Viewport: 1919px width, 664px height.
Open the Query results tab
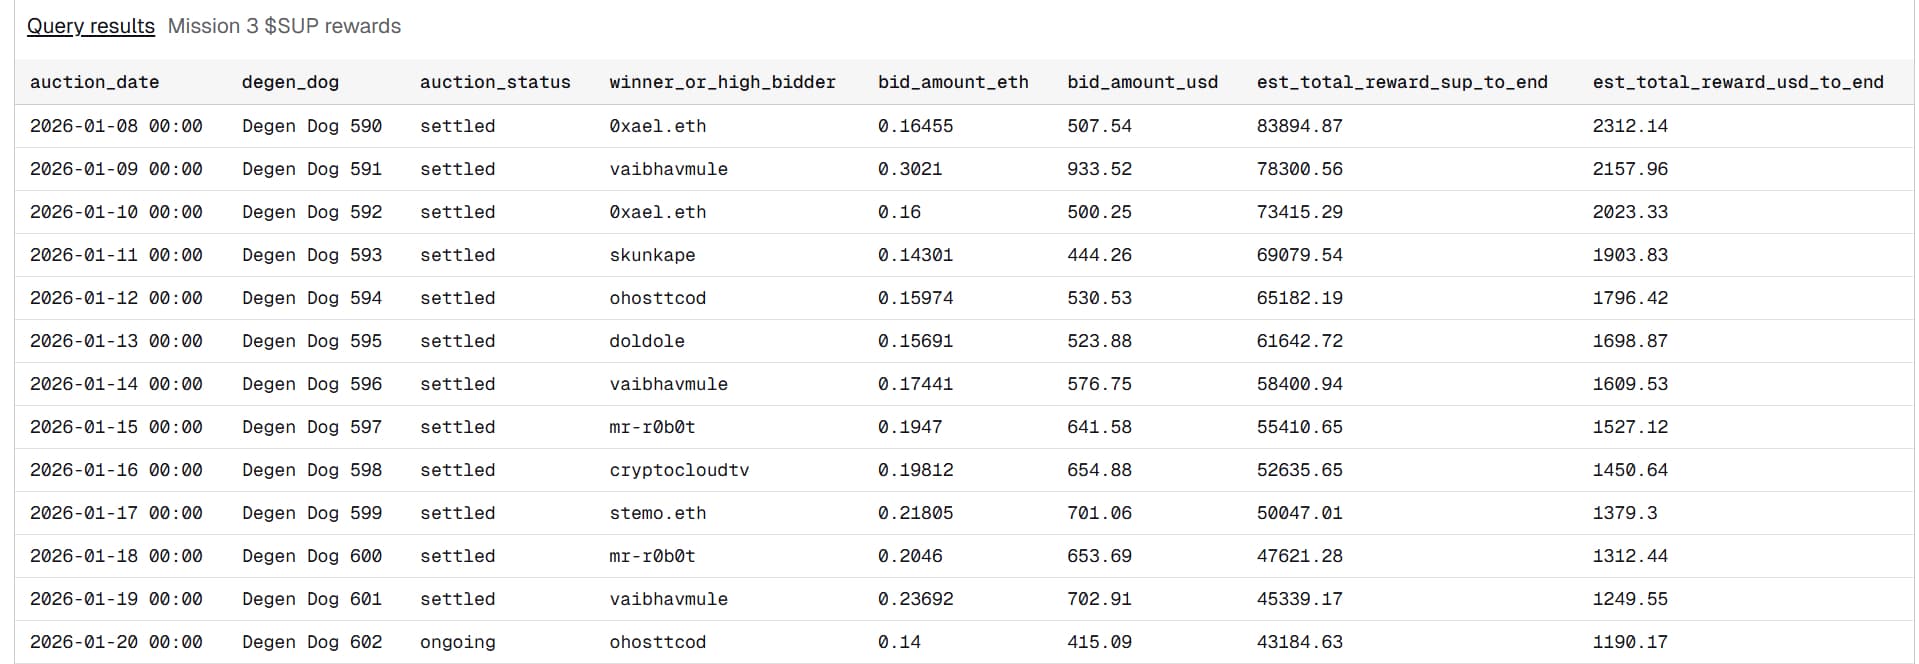(x=90, y=26)
